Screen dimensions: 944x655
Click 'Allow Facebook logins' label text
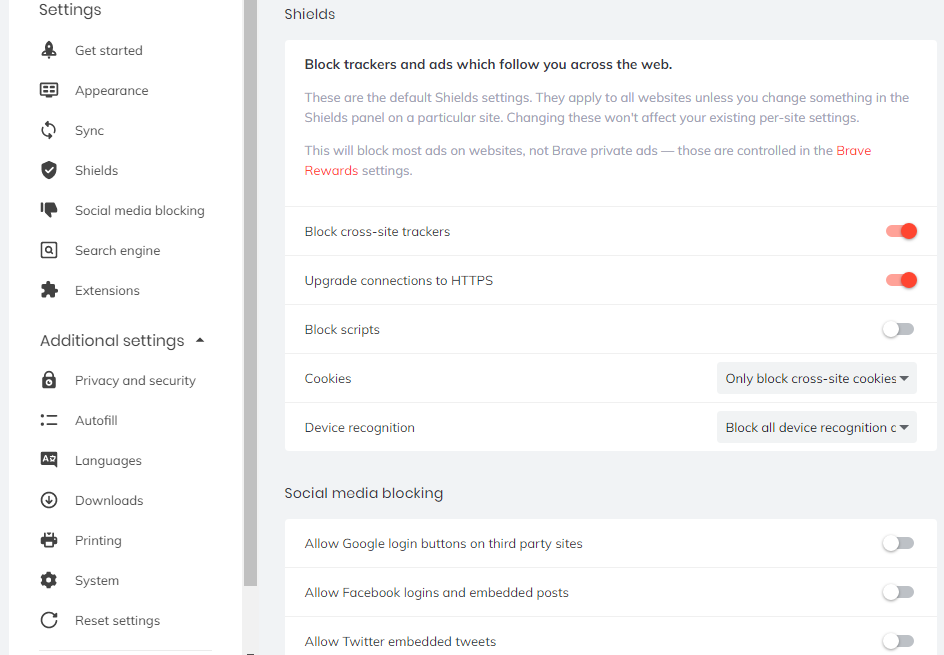coord(436,592)
